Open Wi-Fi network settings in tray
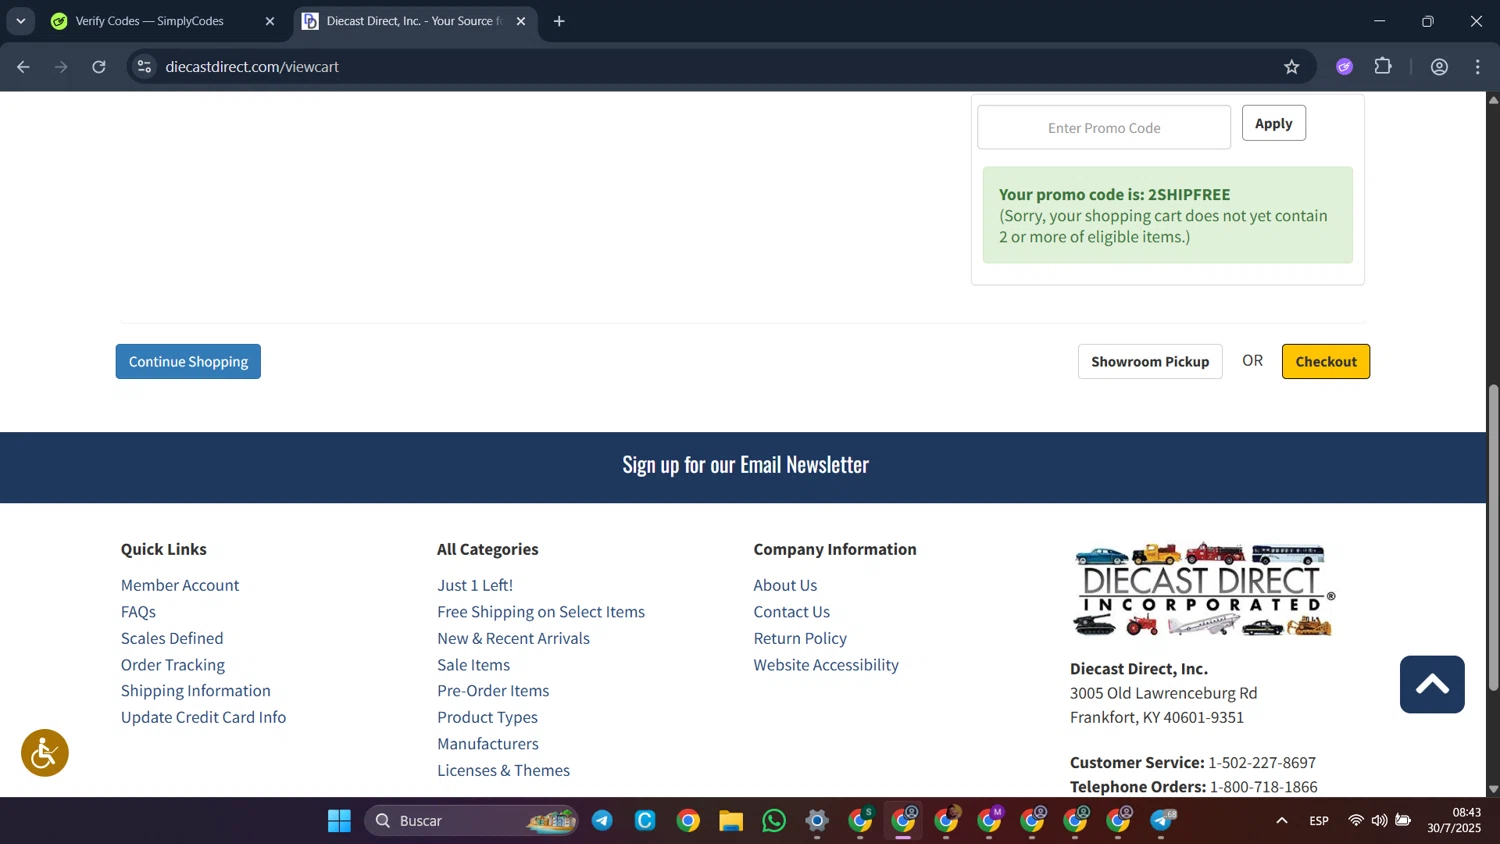The width and height of the screenshot is (1500, 844). tap(1356, 821)
